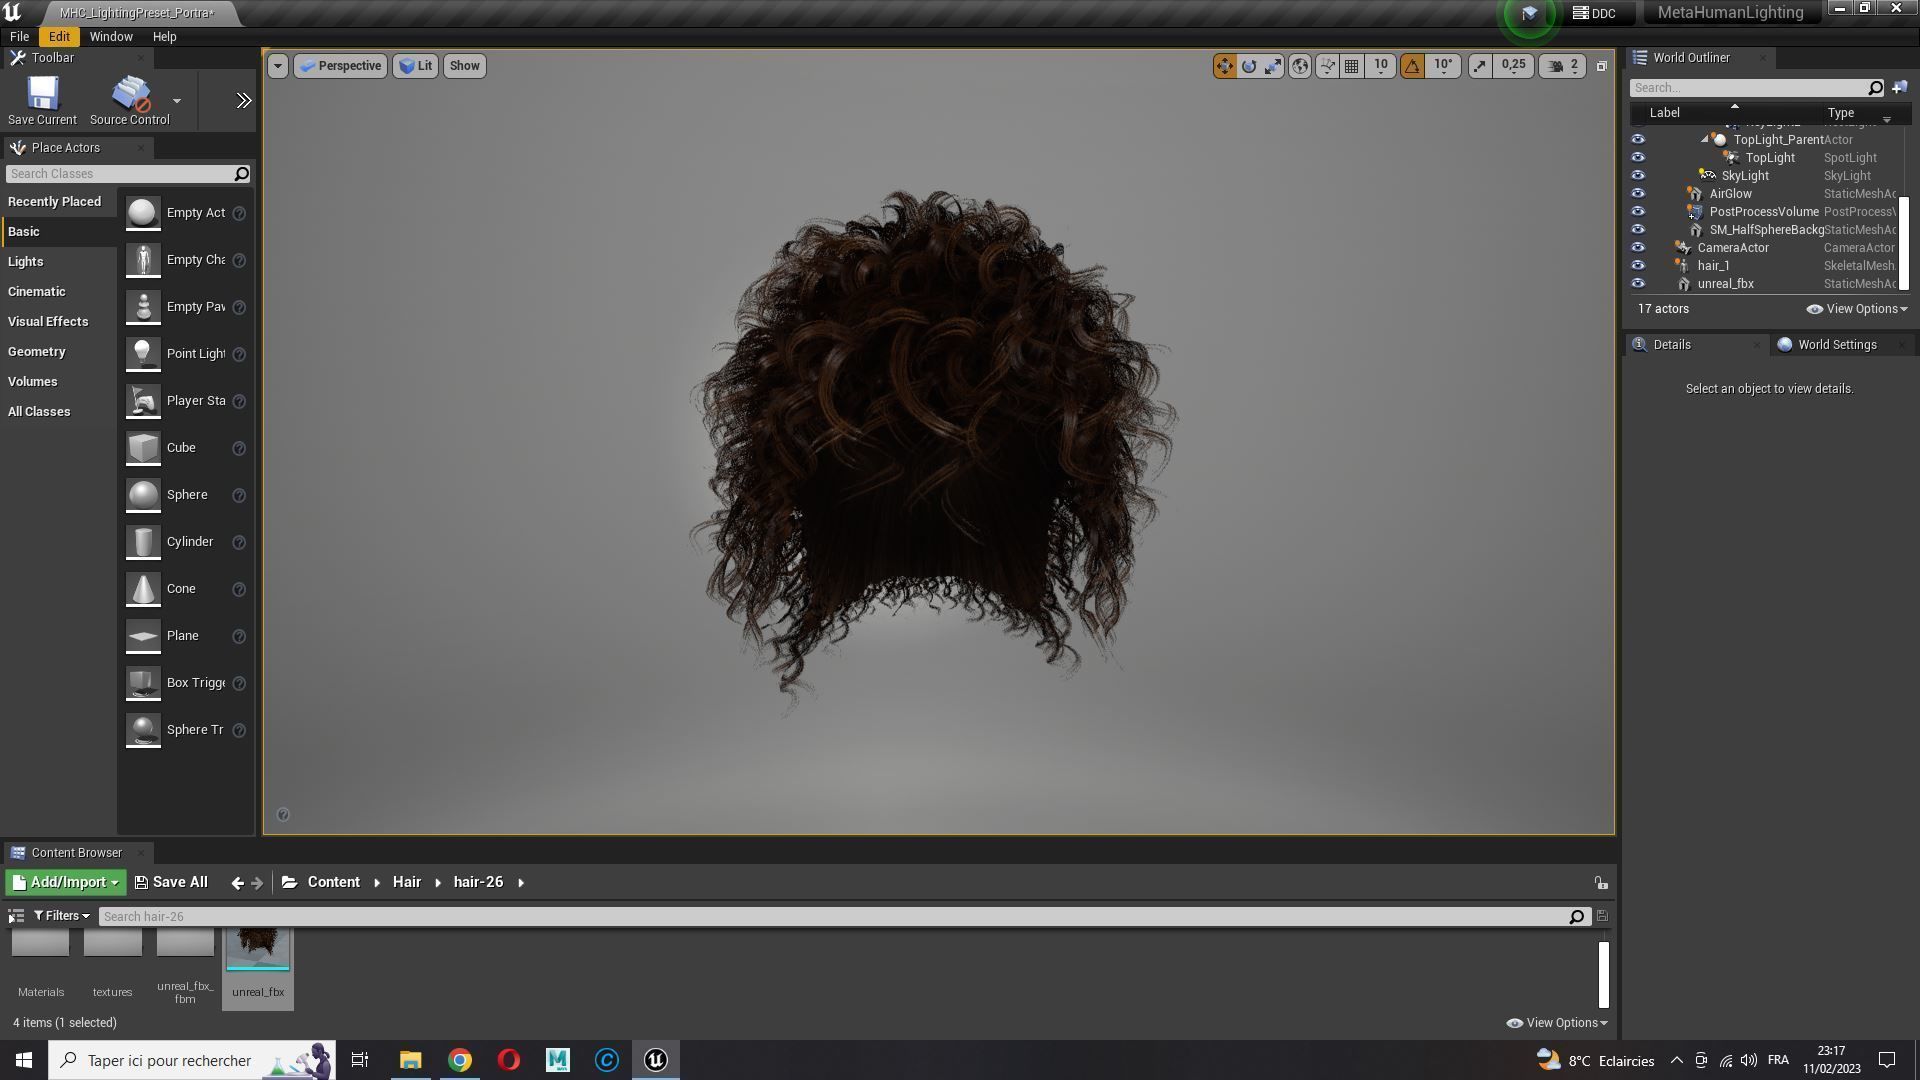Open rotation snap 10° dropdown
This screenshot has height=1080, width=1920.
(1443, 66)
